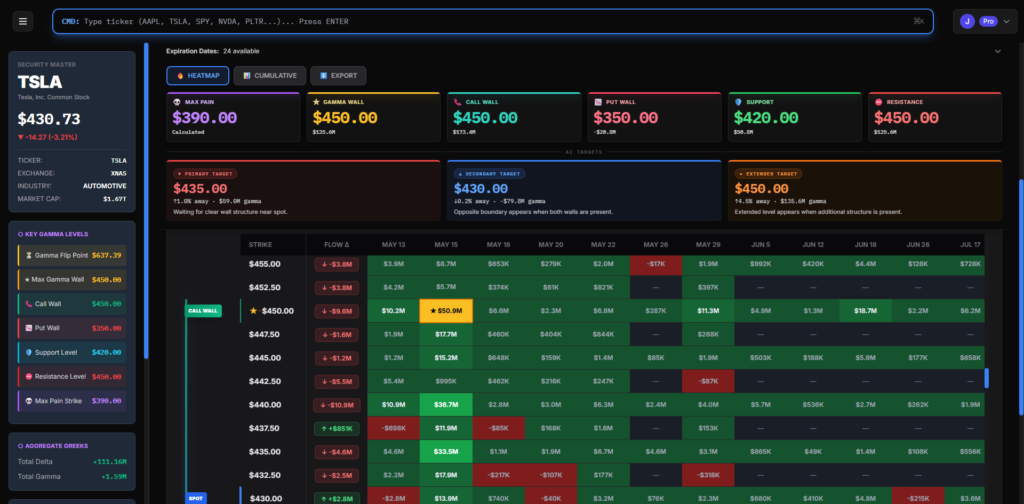Click the flame icon on Heatmap tab
Screen dimensions: 1024x504
(180, 76)
